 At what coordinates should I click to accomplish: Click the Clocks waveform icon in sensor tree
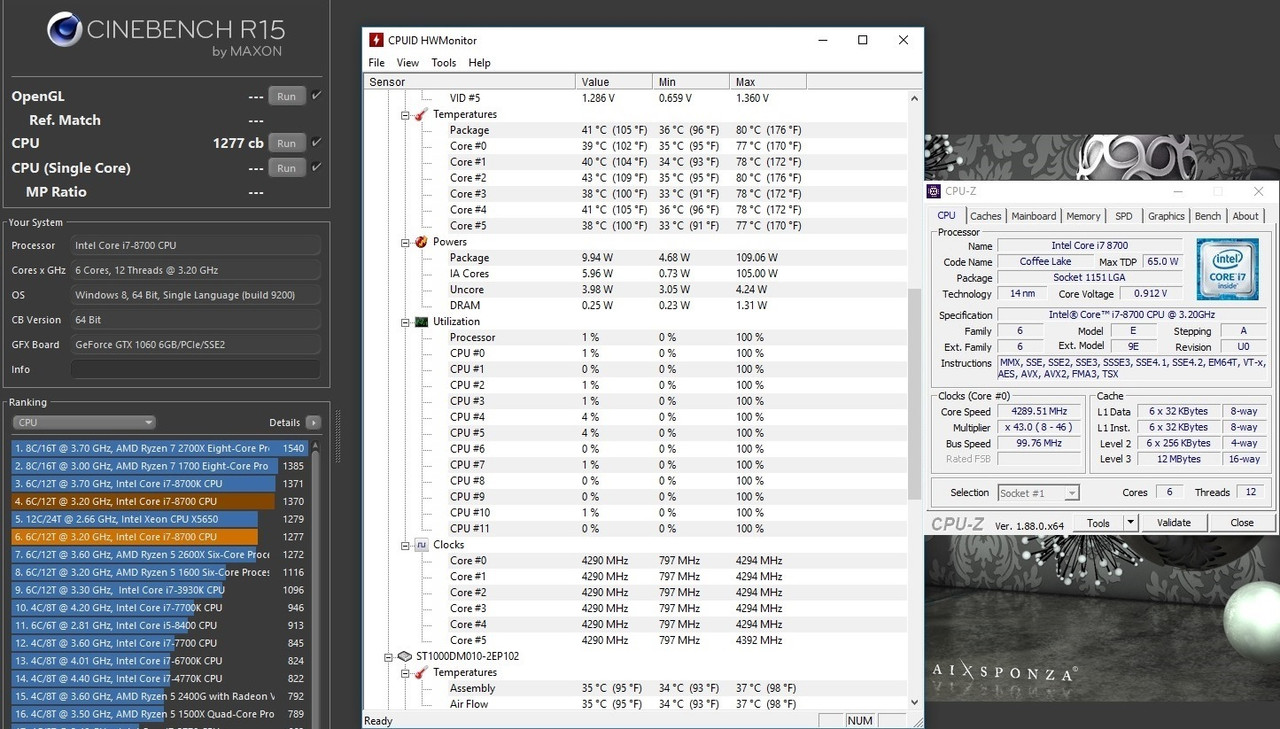click(422, 545)
